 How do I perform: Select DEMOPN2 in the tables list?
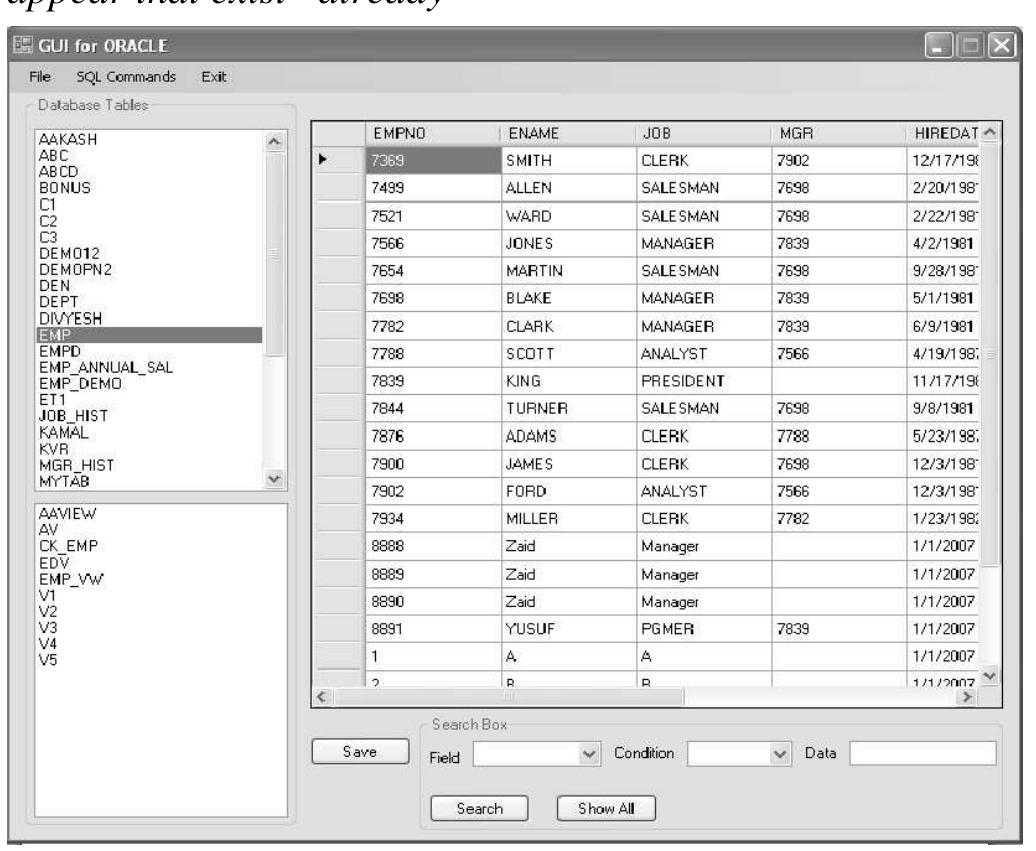point(75,270)
